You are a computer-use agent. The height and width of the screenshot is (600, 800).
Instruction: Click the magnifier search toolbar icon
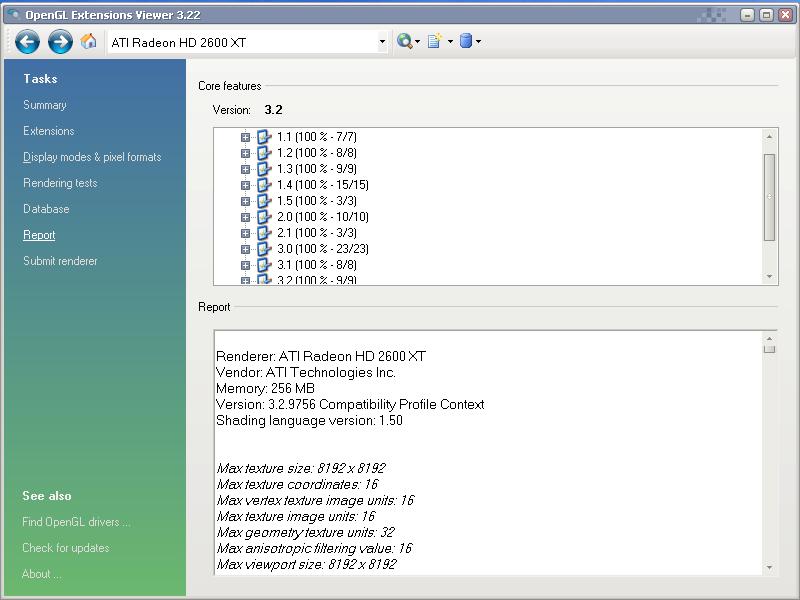tap(404, 41)
